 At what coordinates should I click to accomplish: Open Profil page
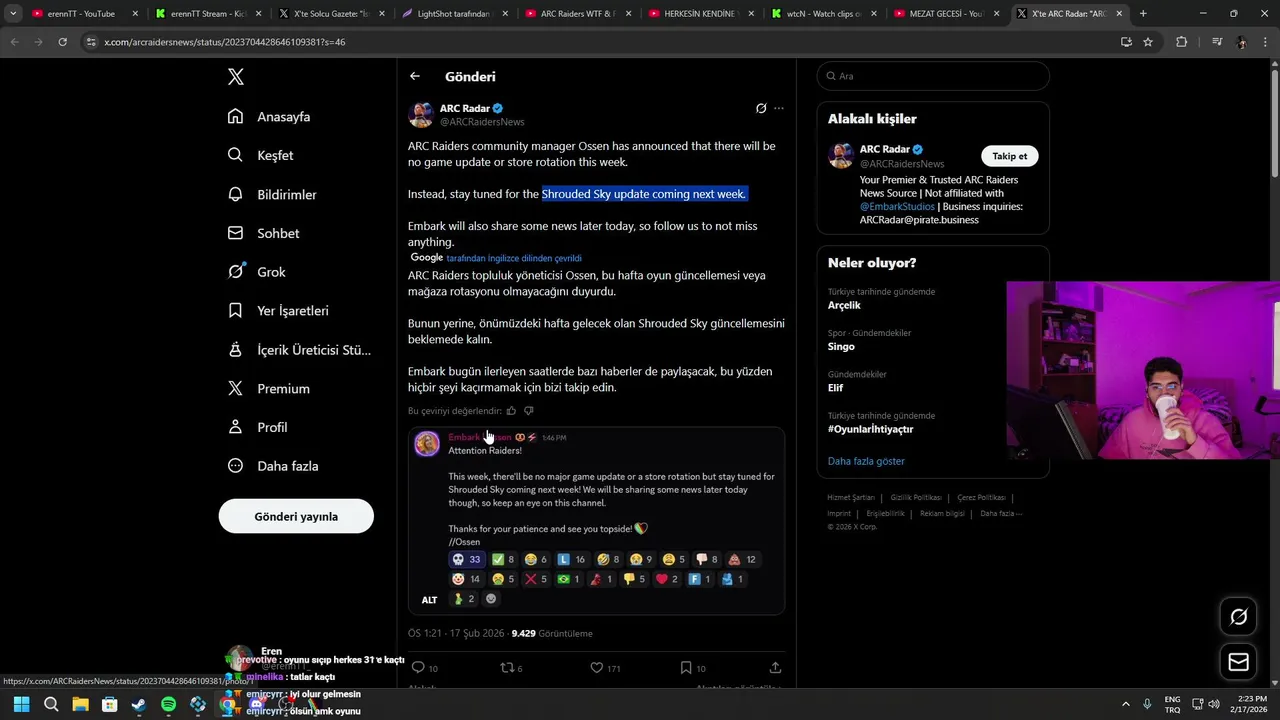(x=257, y=427)
